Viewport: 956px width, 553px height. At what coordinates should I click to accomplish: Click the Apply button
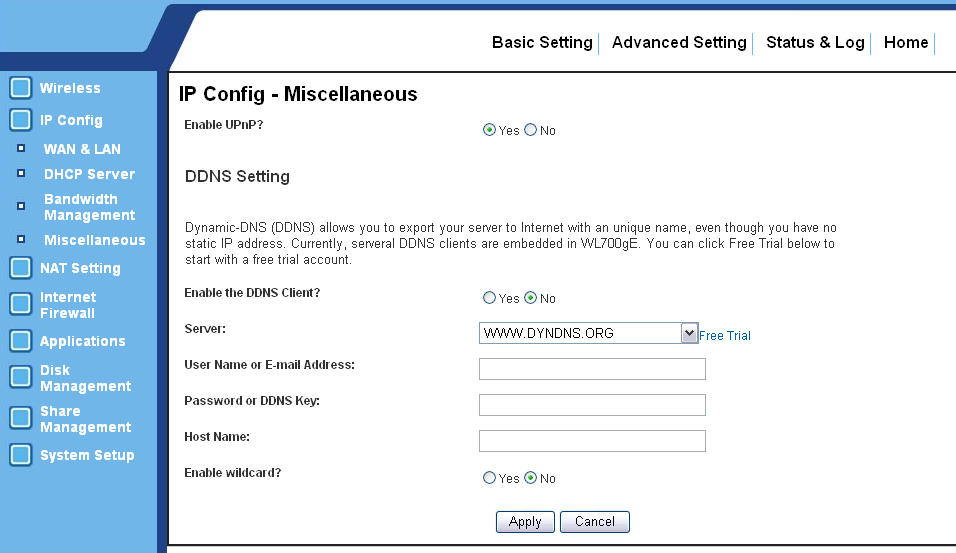click(x=525, y=522)
